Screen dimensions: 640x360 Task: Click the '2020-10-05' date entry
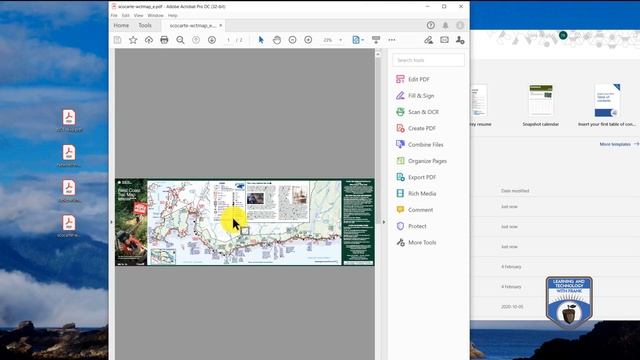tap(512, 307)
